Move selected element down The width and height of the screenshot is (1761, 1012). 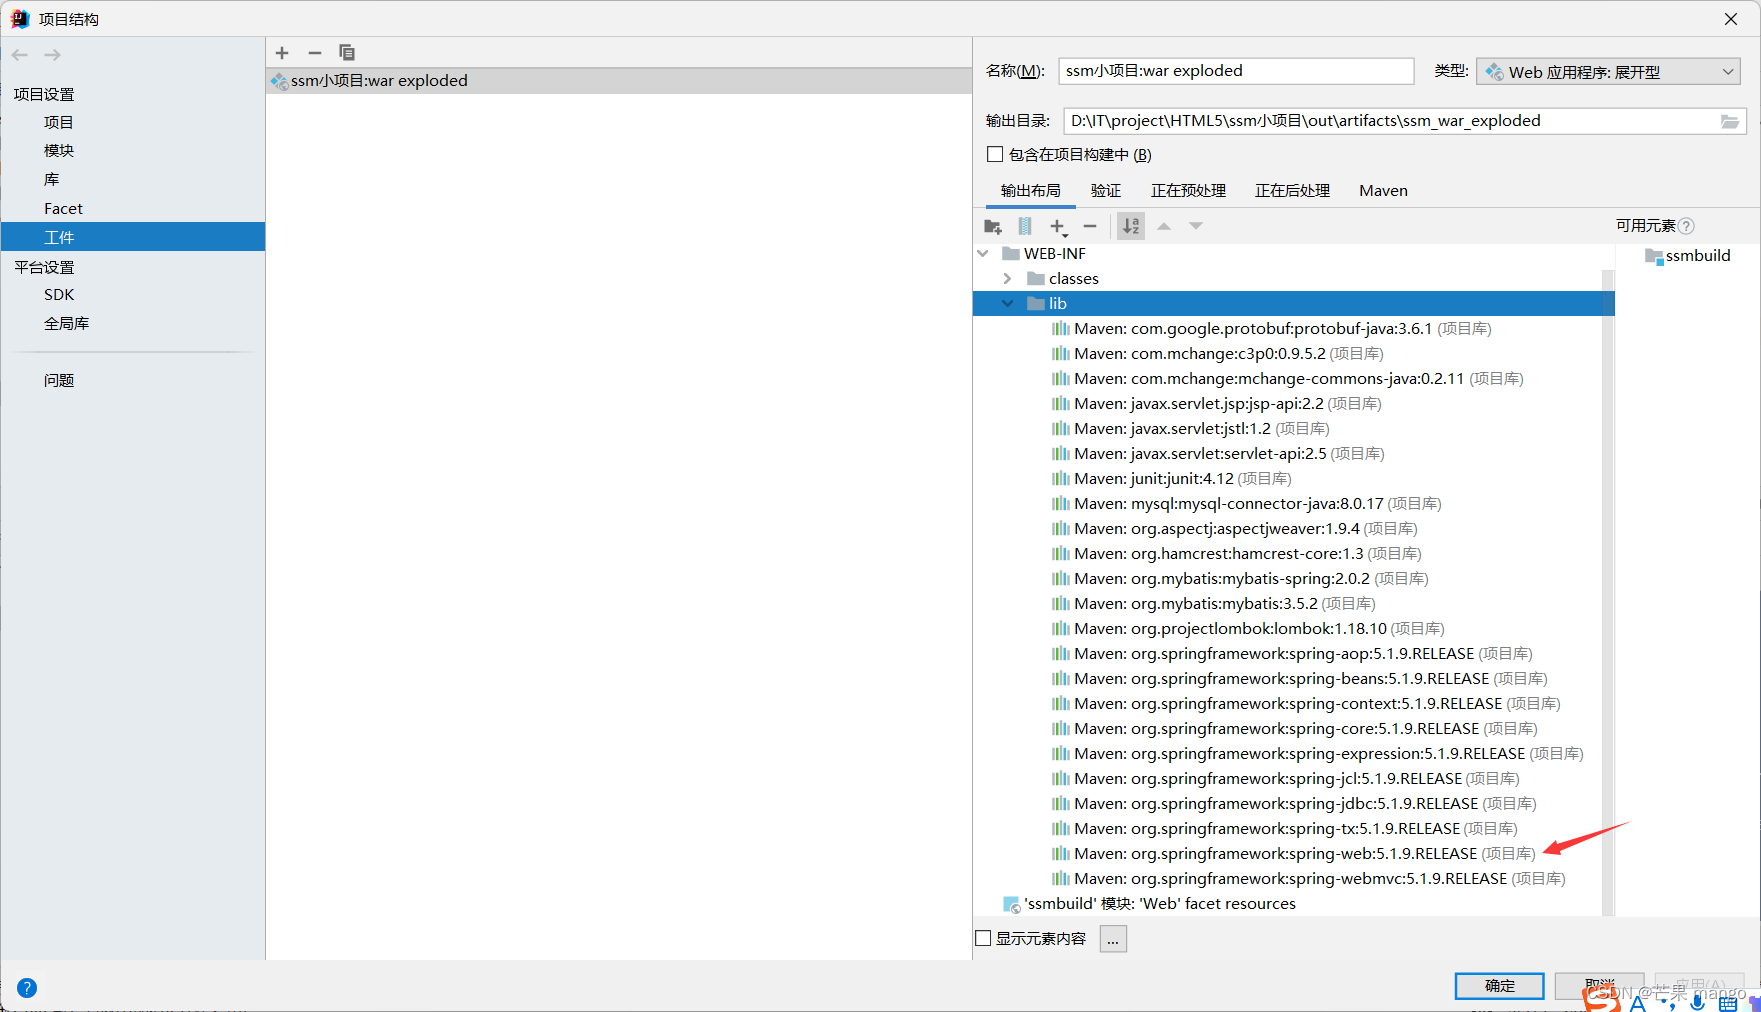(x=1196, y=227)
